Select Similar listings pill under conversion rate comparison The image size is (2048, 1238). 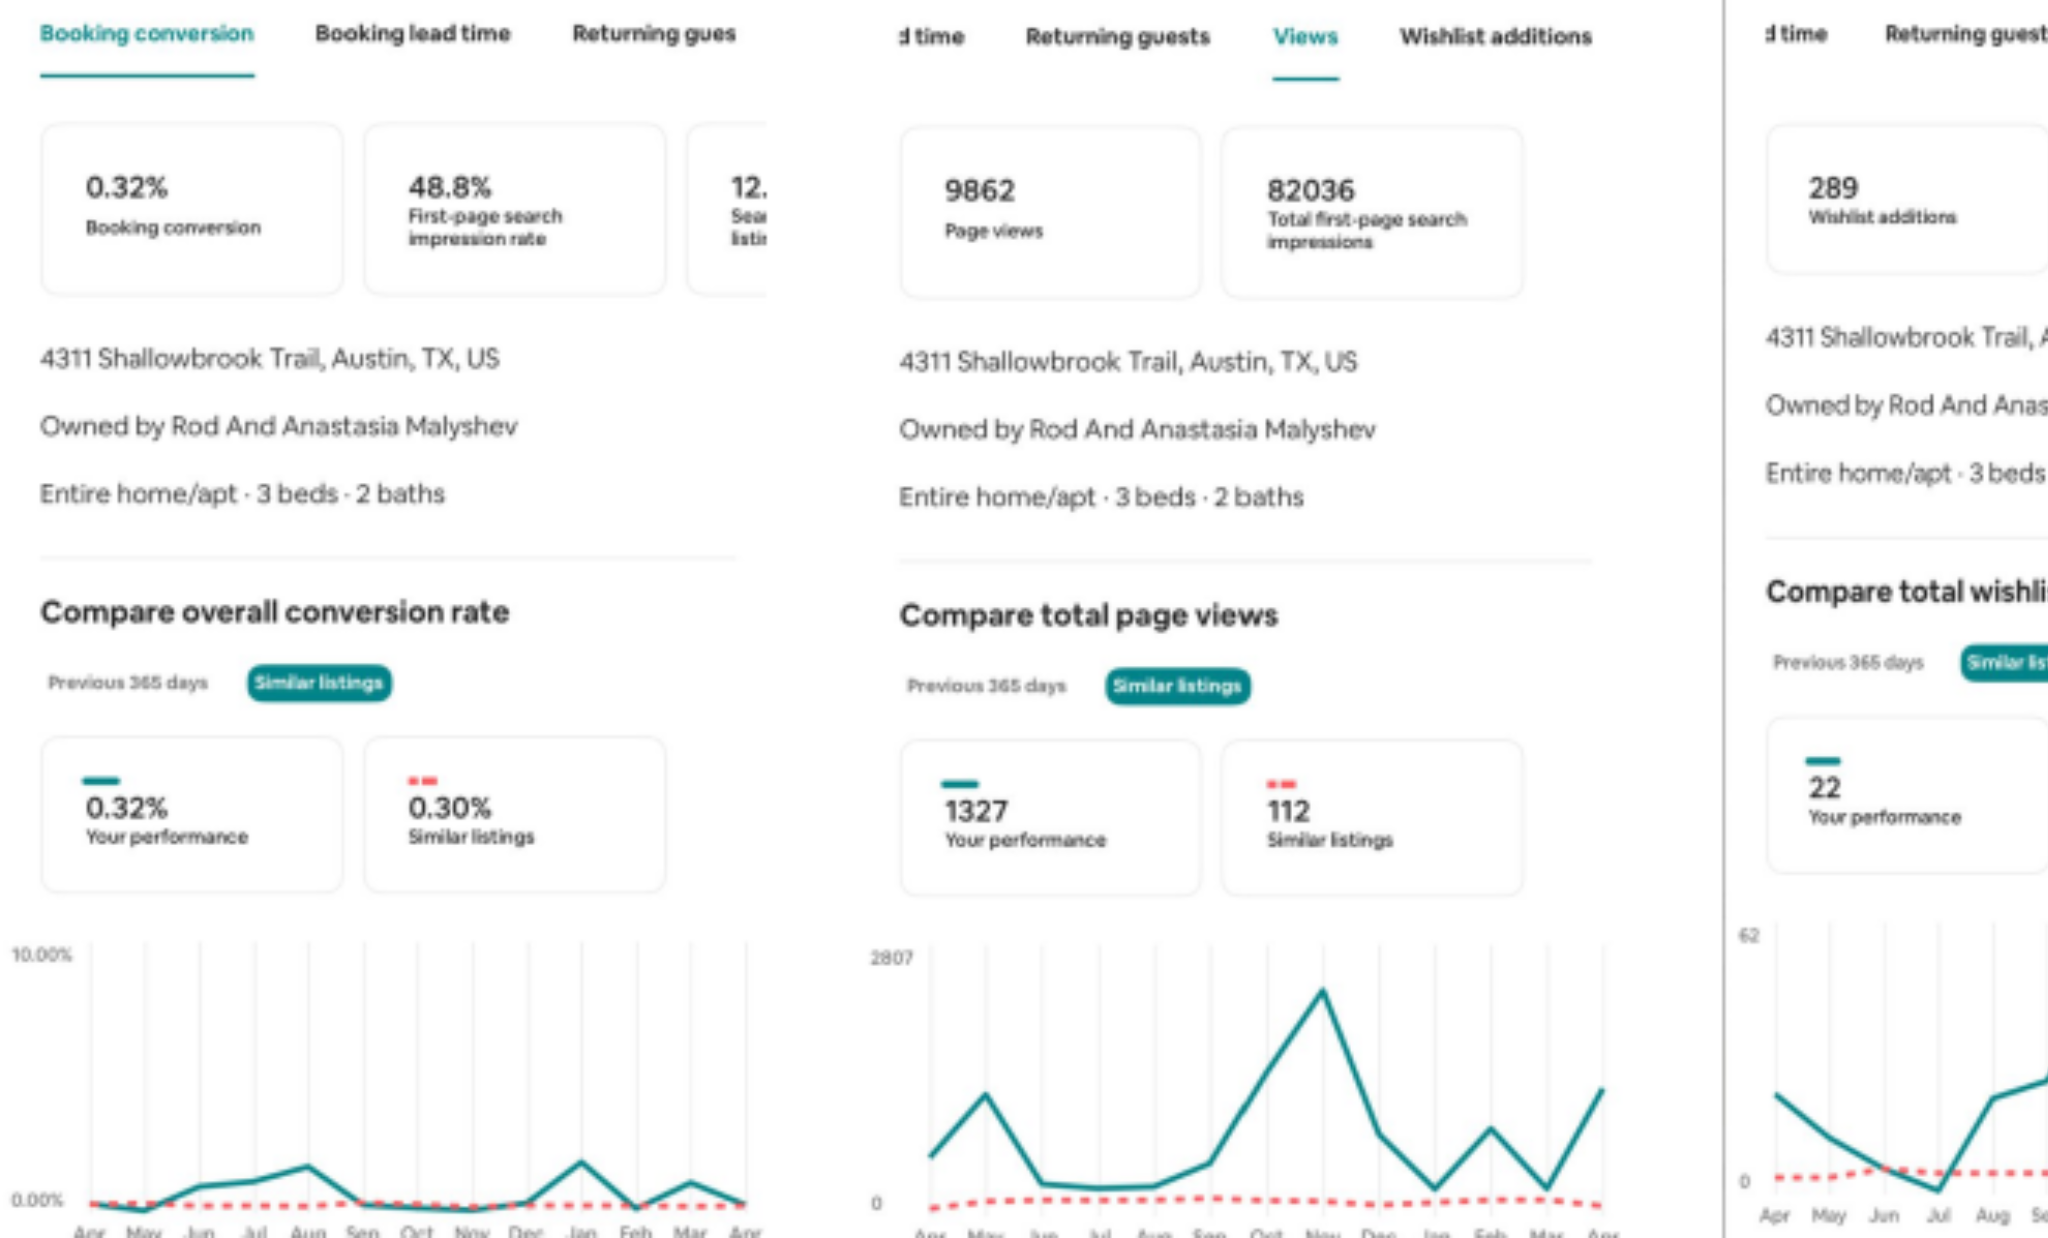click(319, 683)
